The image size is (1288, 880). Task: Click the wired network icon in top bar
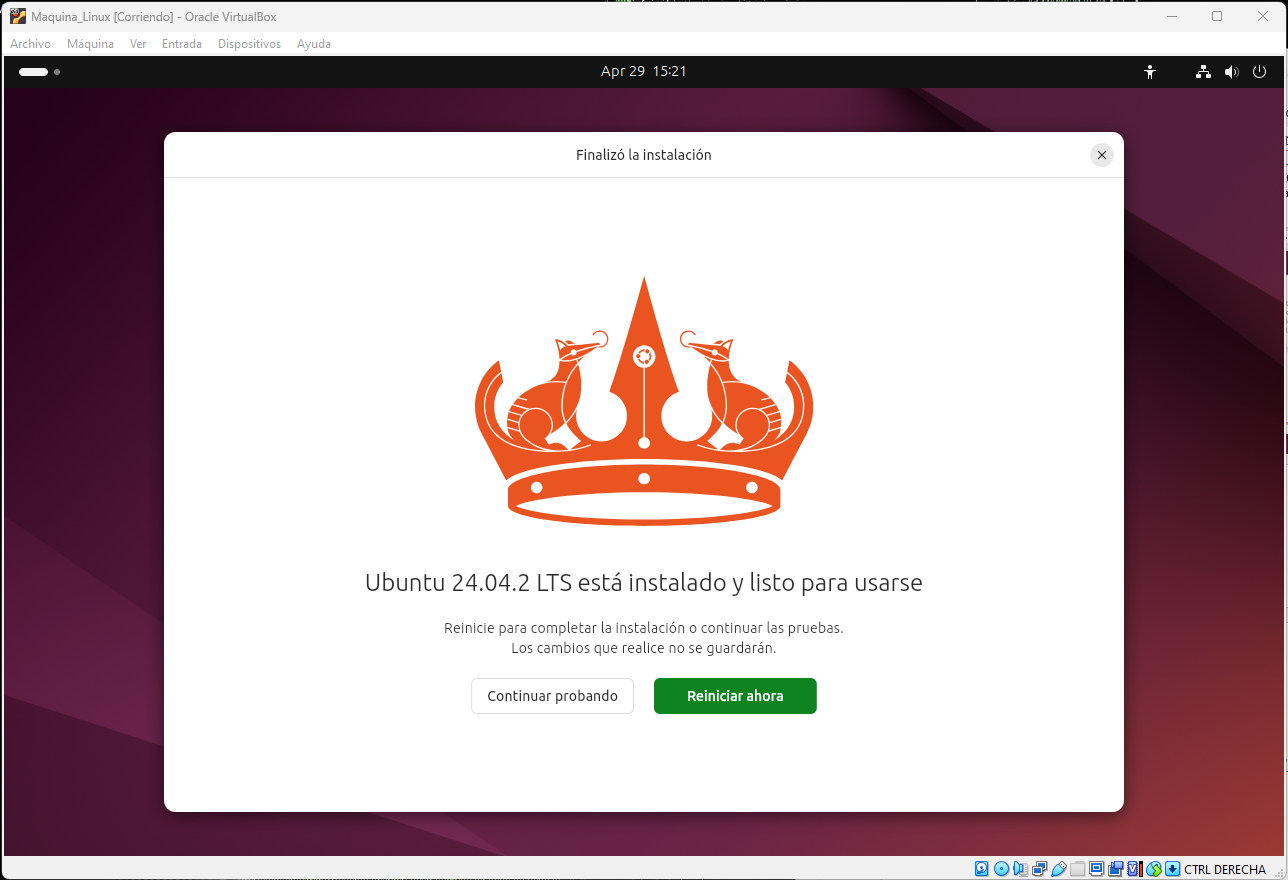pos(1203,72)
